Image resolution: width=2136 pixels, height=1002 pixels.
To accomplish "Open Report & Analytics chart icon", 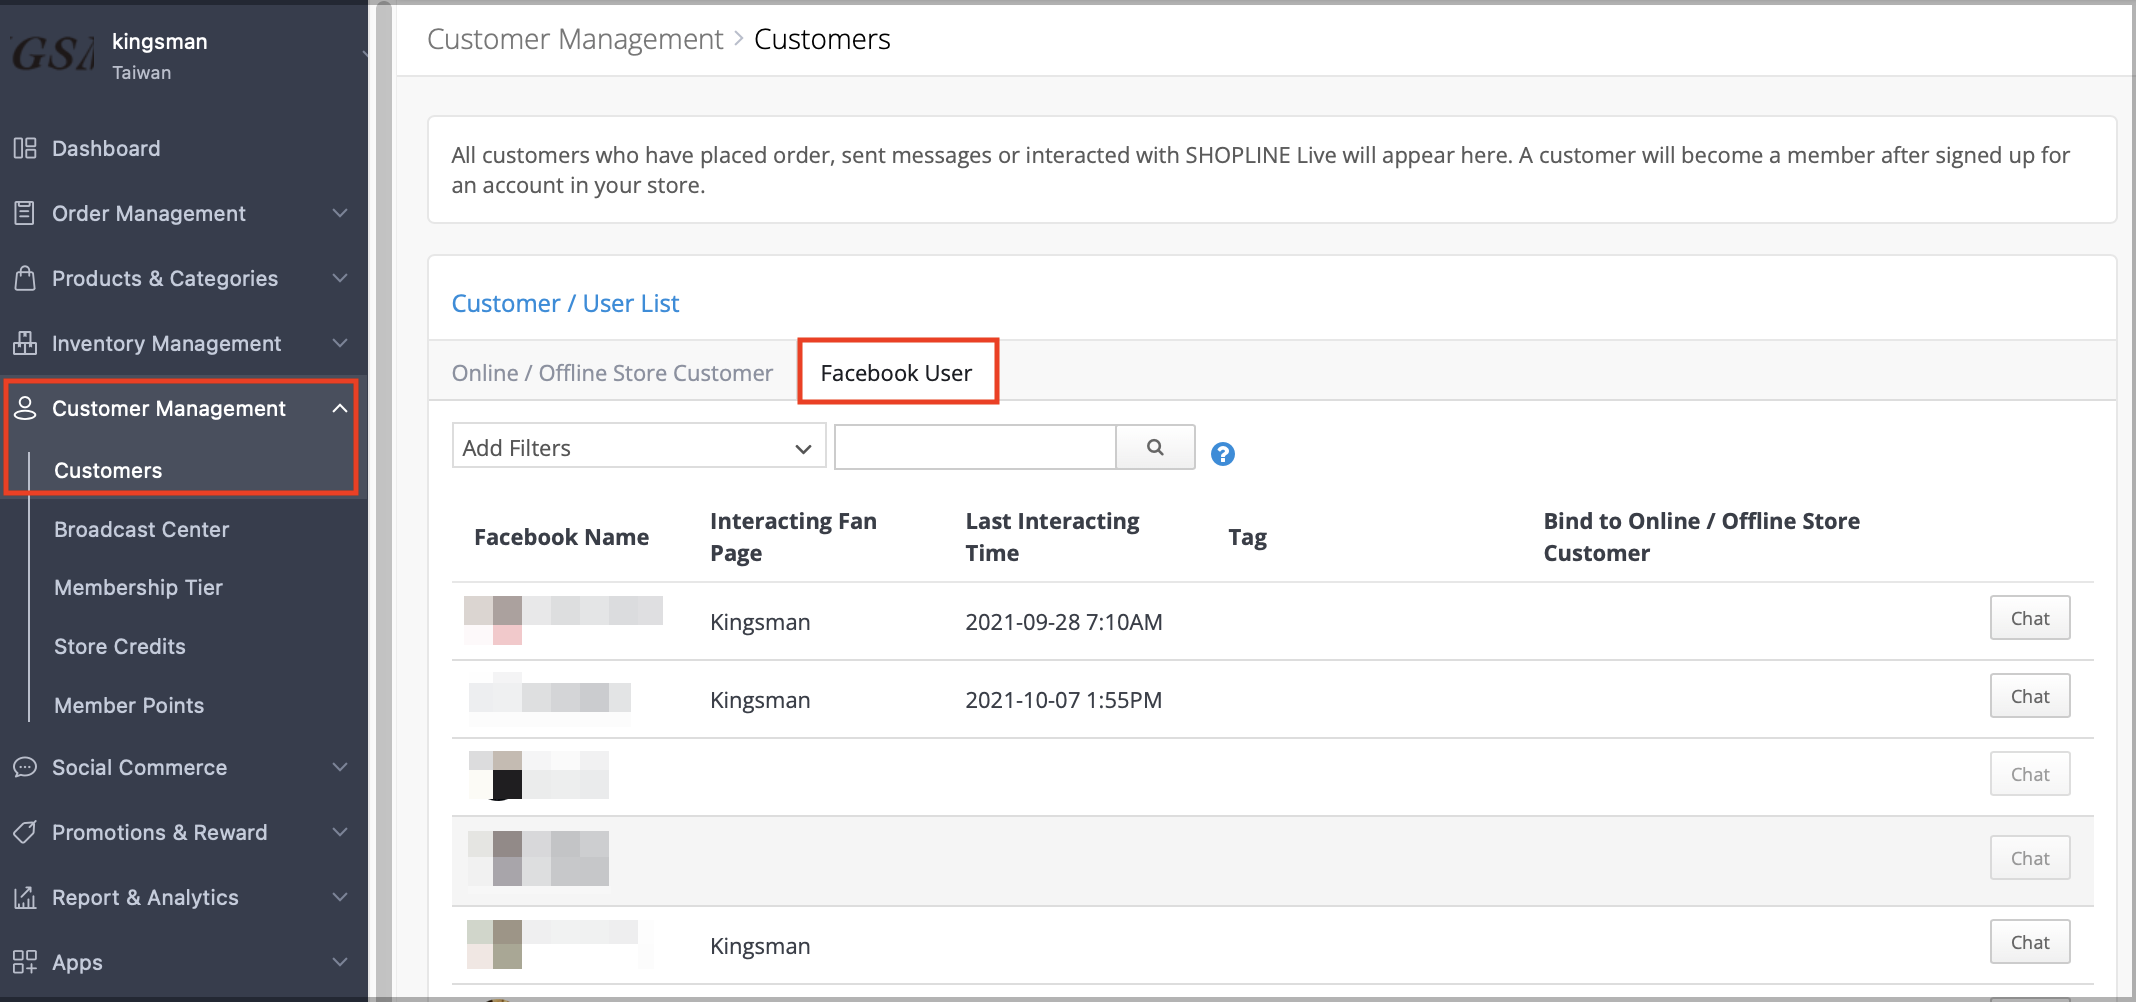I will tap(25, 897).
